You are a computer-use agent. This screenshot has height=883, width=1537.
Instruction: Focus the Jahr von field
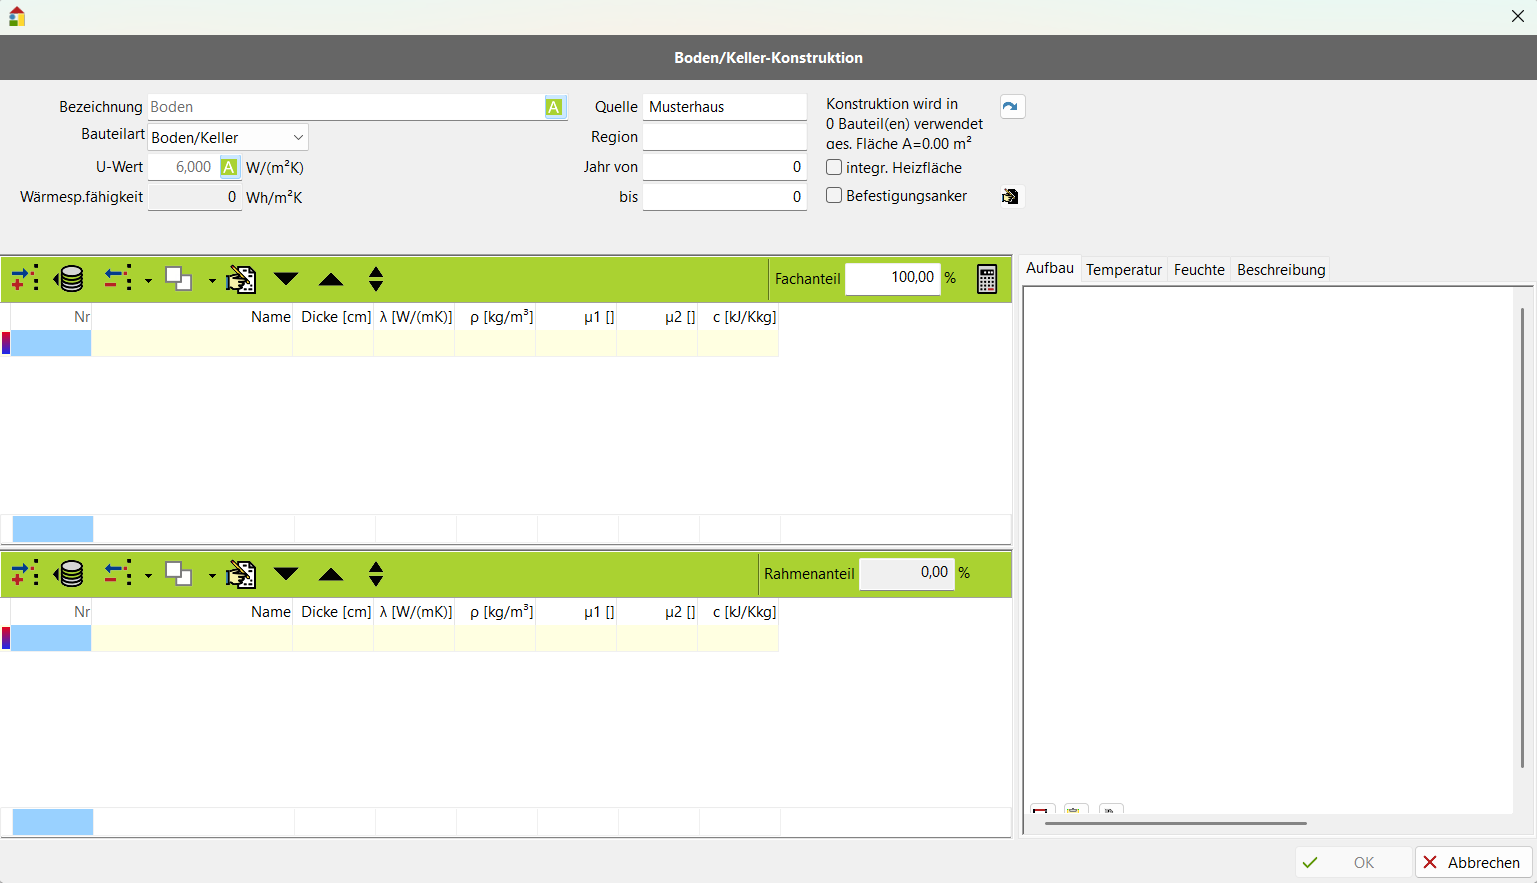[x=725, y=167]
